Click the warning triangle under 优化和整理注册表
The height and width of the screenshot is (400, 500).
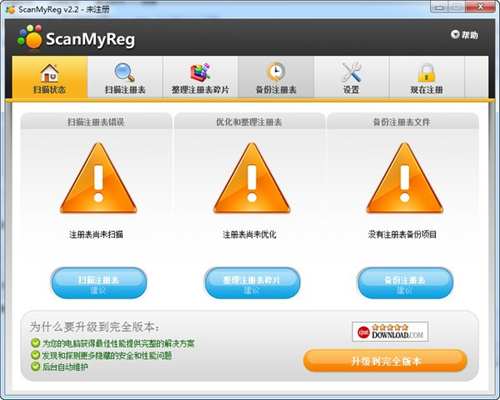pyautogui.click(x=252, y=178)
